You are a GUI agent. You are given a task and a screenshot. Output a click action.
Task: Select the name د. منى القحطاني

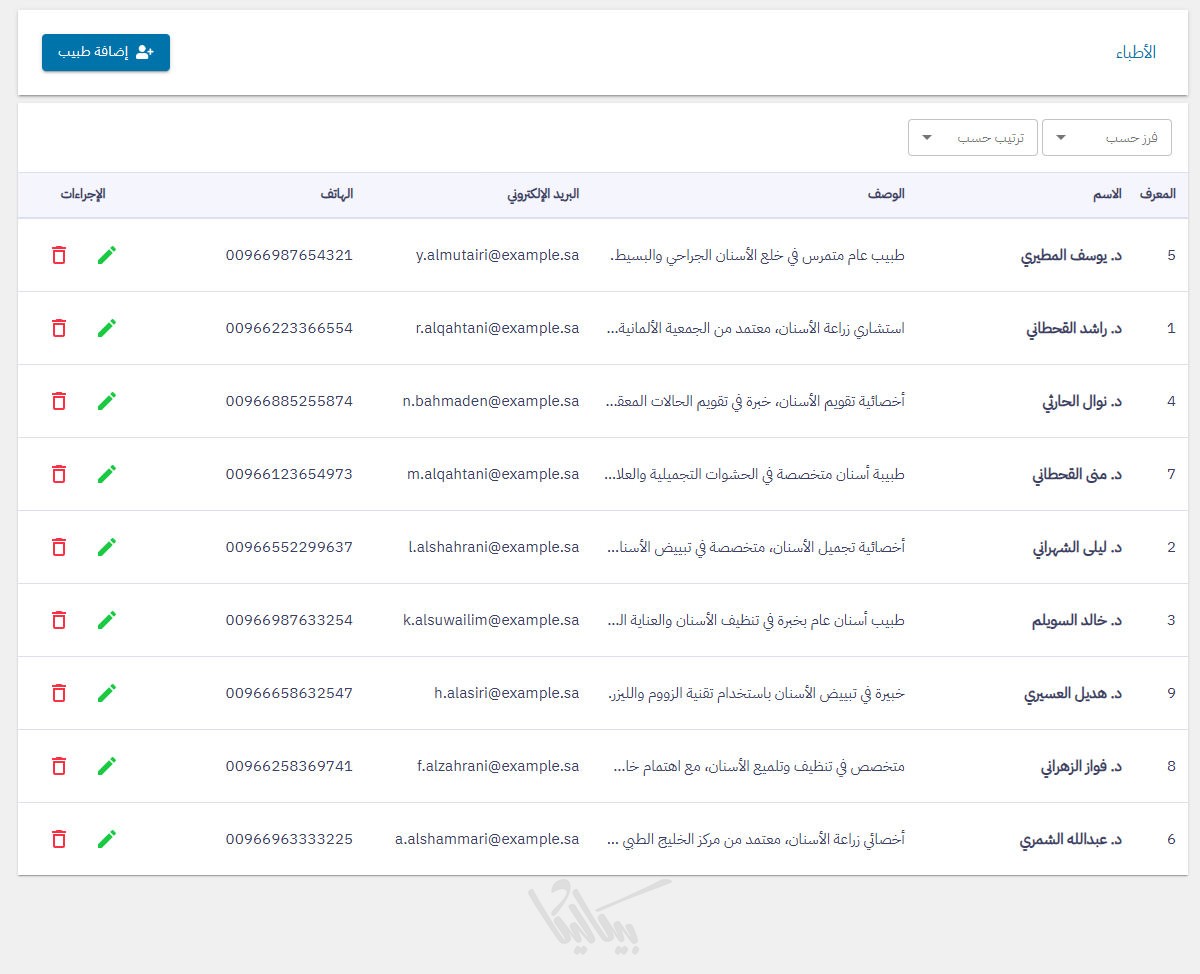tap(1077, 474)
